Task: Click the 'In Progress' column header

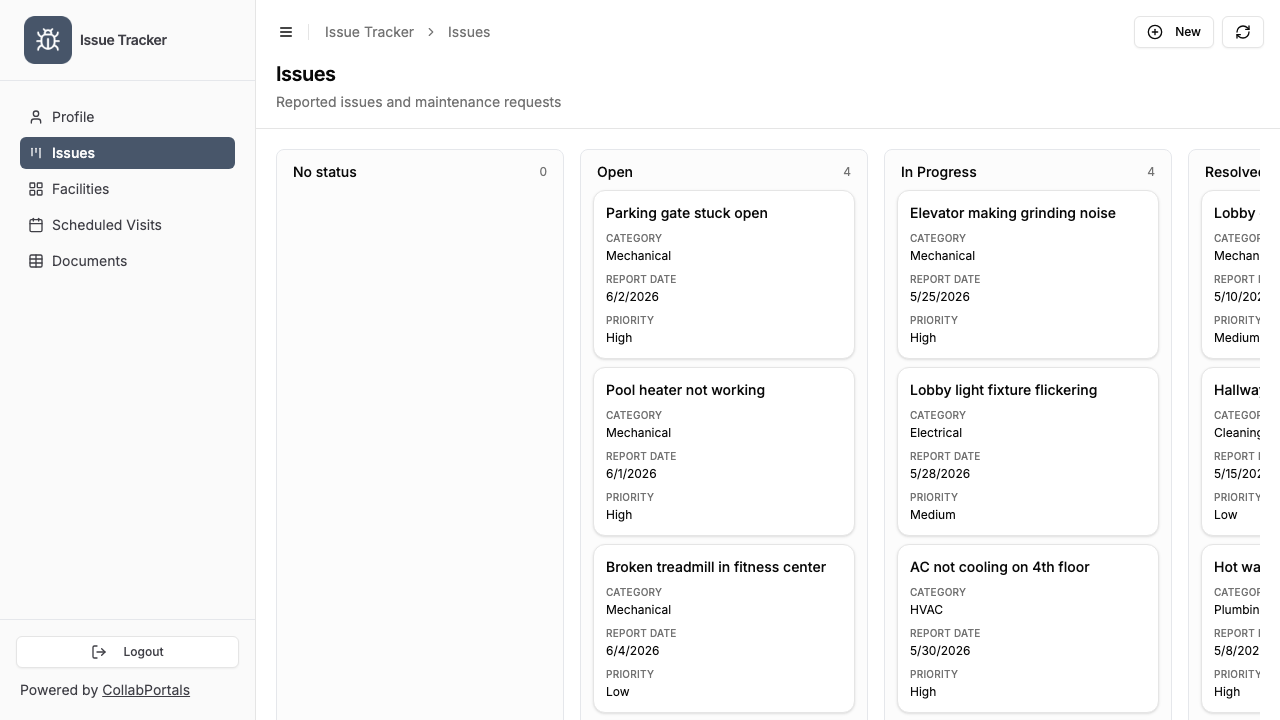Action: pos(939,172)
